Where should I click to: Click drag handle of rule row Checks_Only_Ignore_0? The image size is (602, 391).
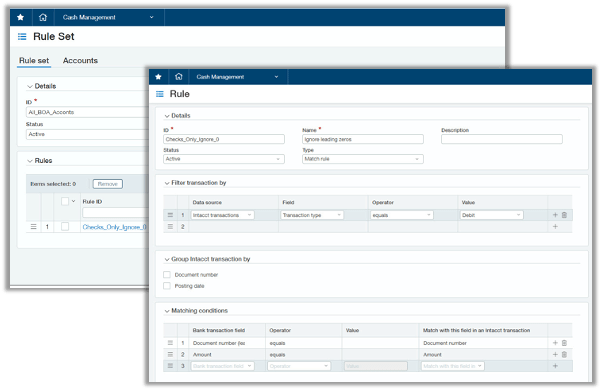[33, 227]
